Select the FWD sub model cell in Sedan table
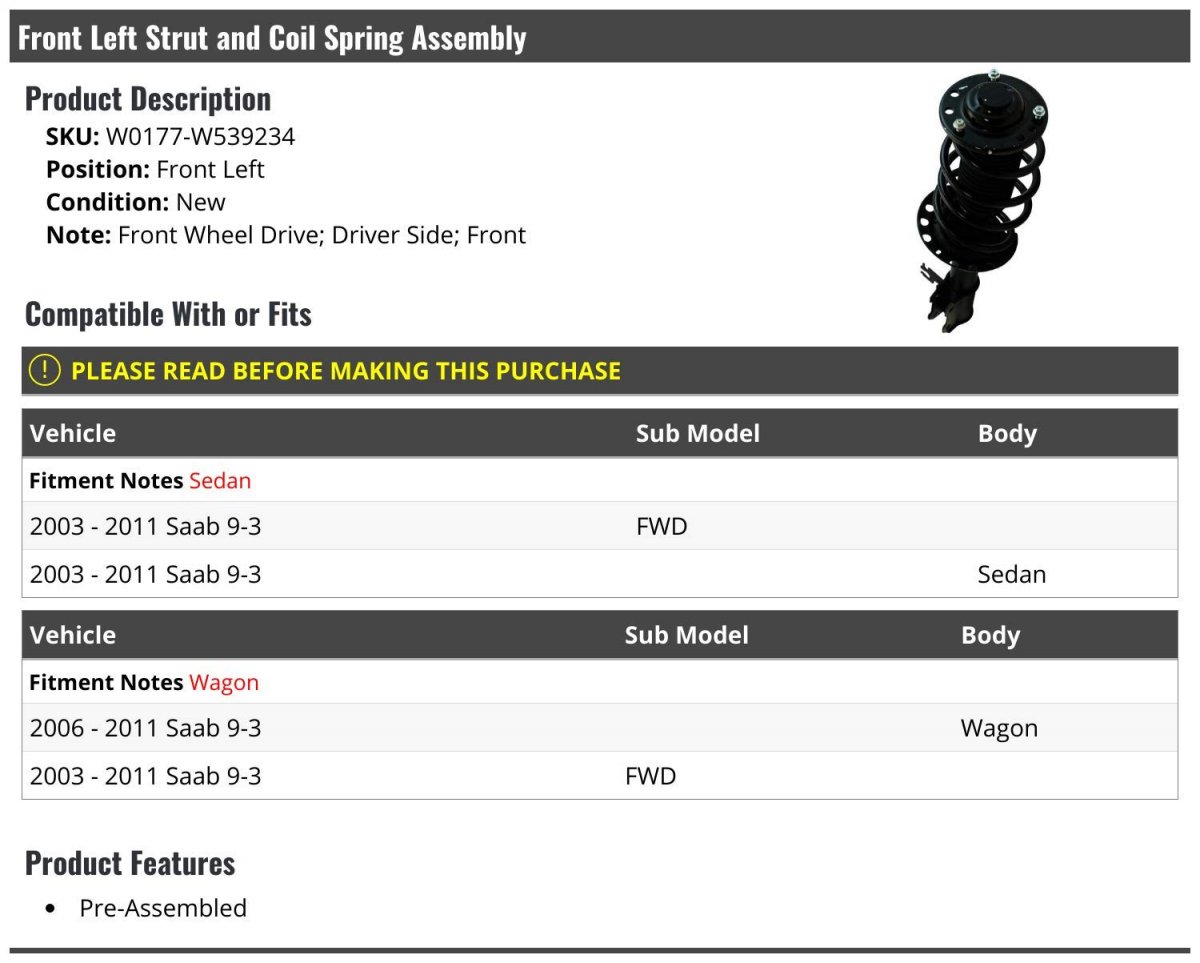Viewport: 1200px width, 963px height. click(662, 526)
